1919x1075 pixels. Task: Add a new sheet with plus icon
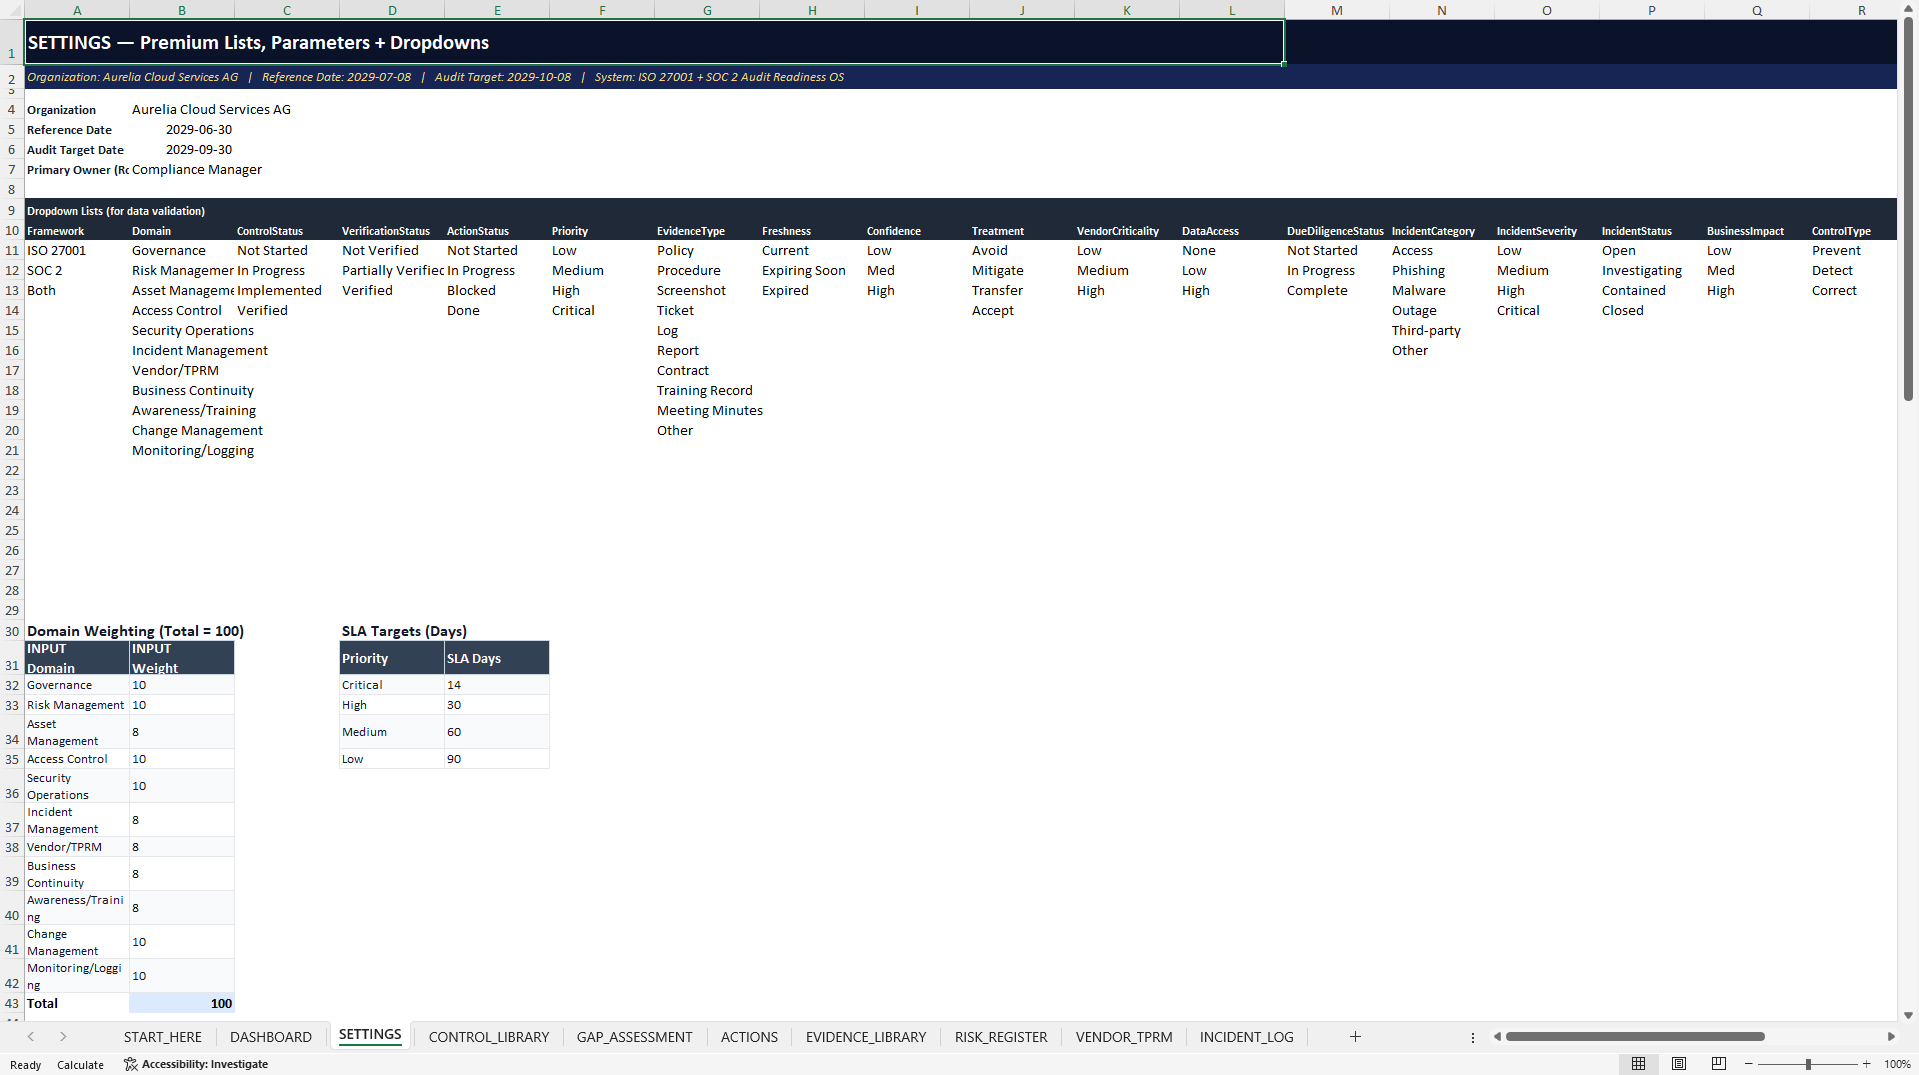pyautogui.click(x=1355, y=1037)
